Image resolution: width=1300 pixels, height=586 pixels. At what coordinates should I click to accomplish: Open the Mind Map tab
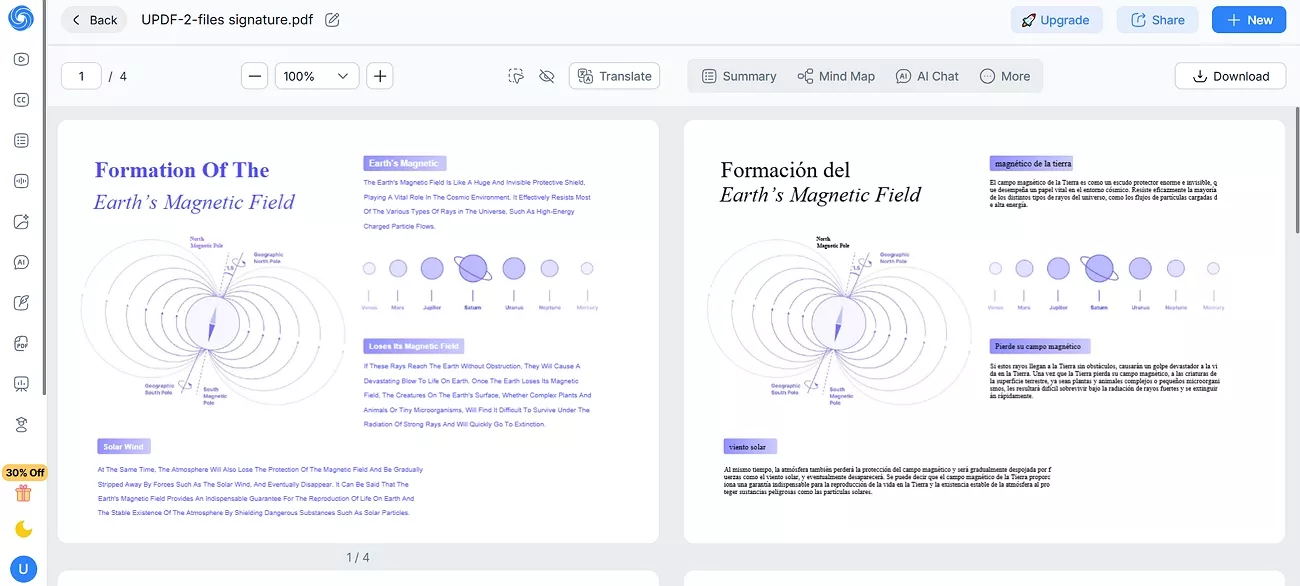(836, 76)
